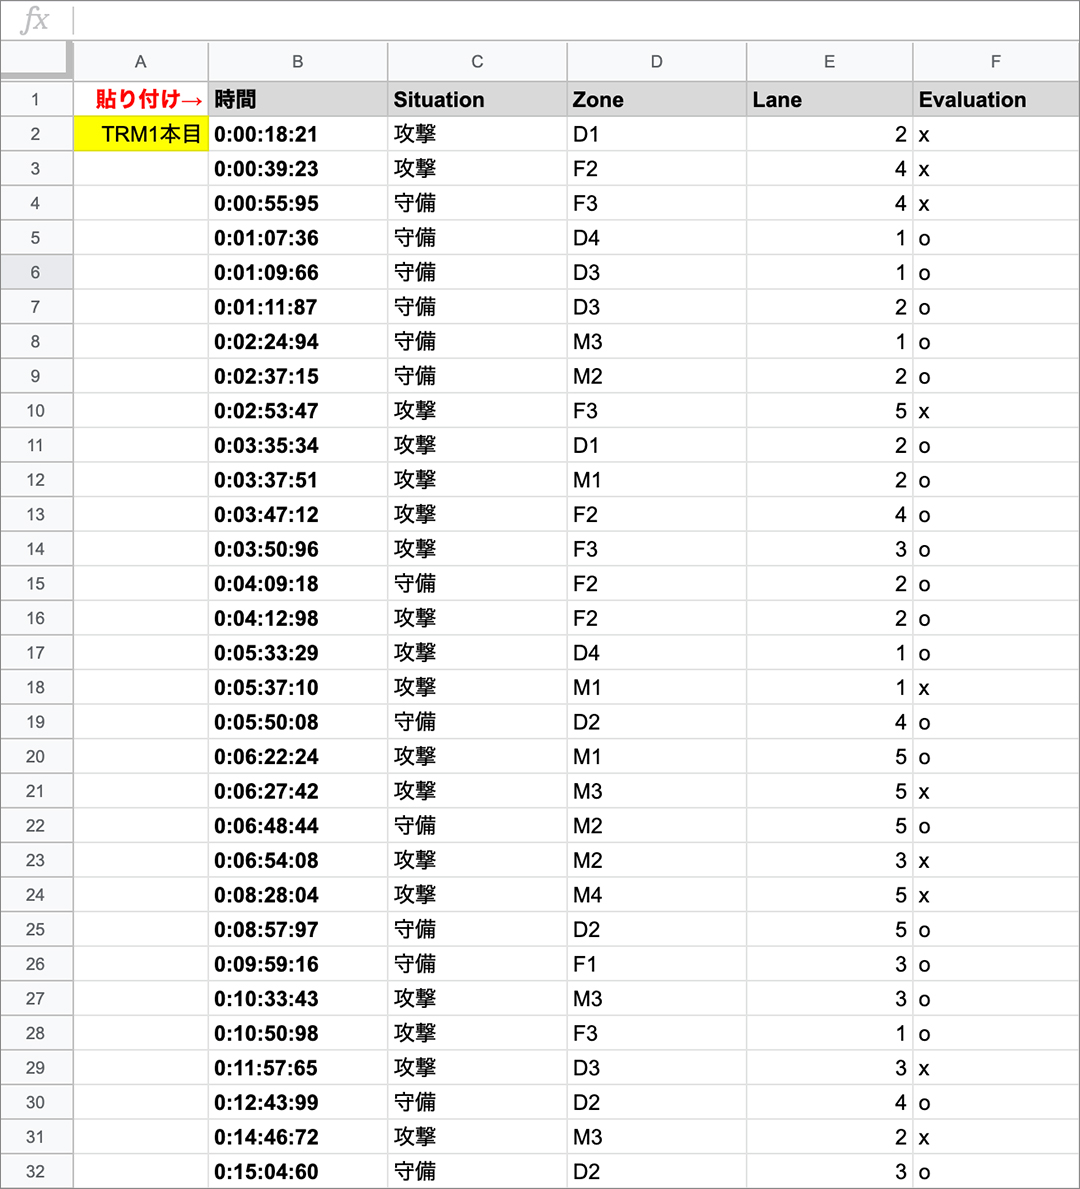This screenshot has width=1080, height=1189.
Task: Select the time cell 0:00:18:21
Action: tap(297, 135)
